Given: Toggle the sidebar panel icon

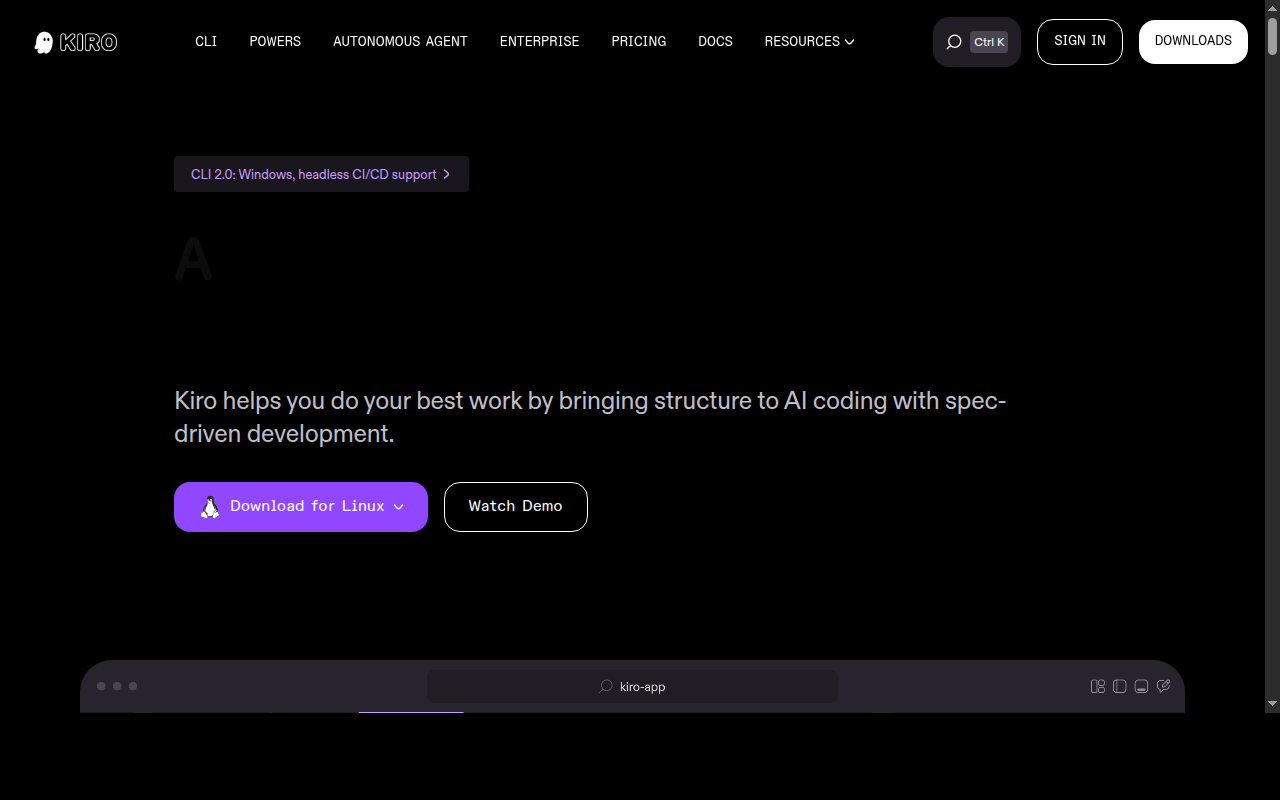Looking at the screenshot, I should (x=1120, y=686).
